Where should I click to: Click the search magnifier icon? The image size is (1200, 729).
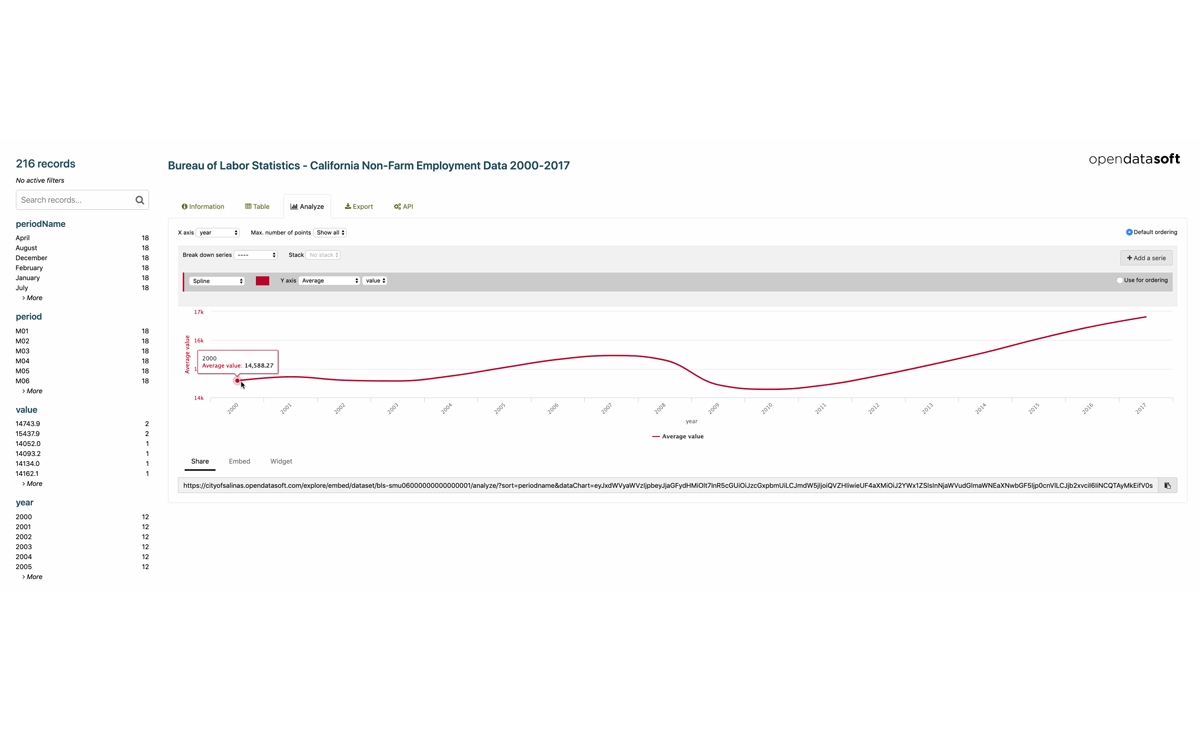140,200
